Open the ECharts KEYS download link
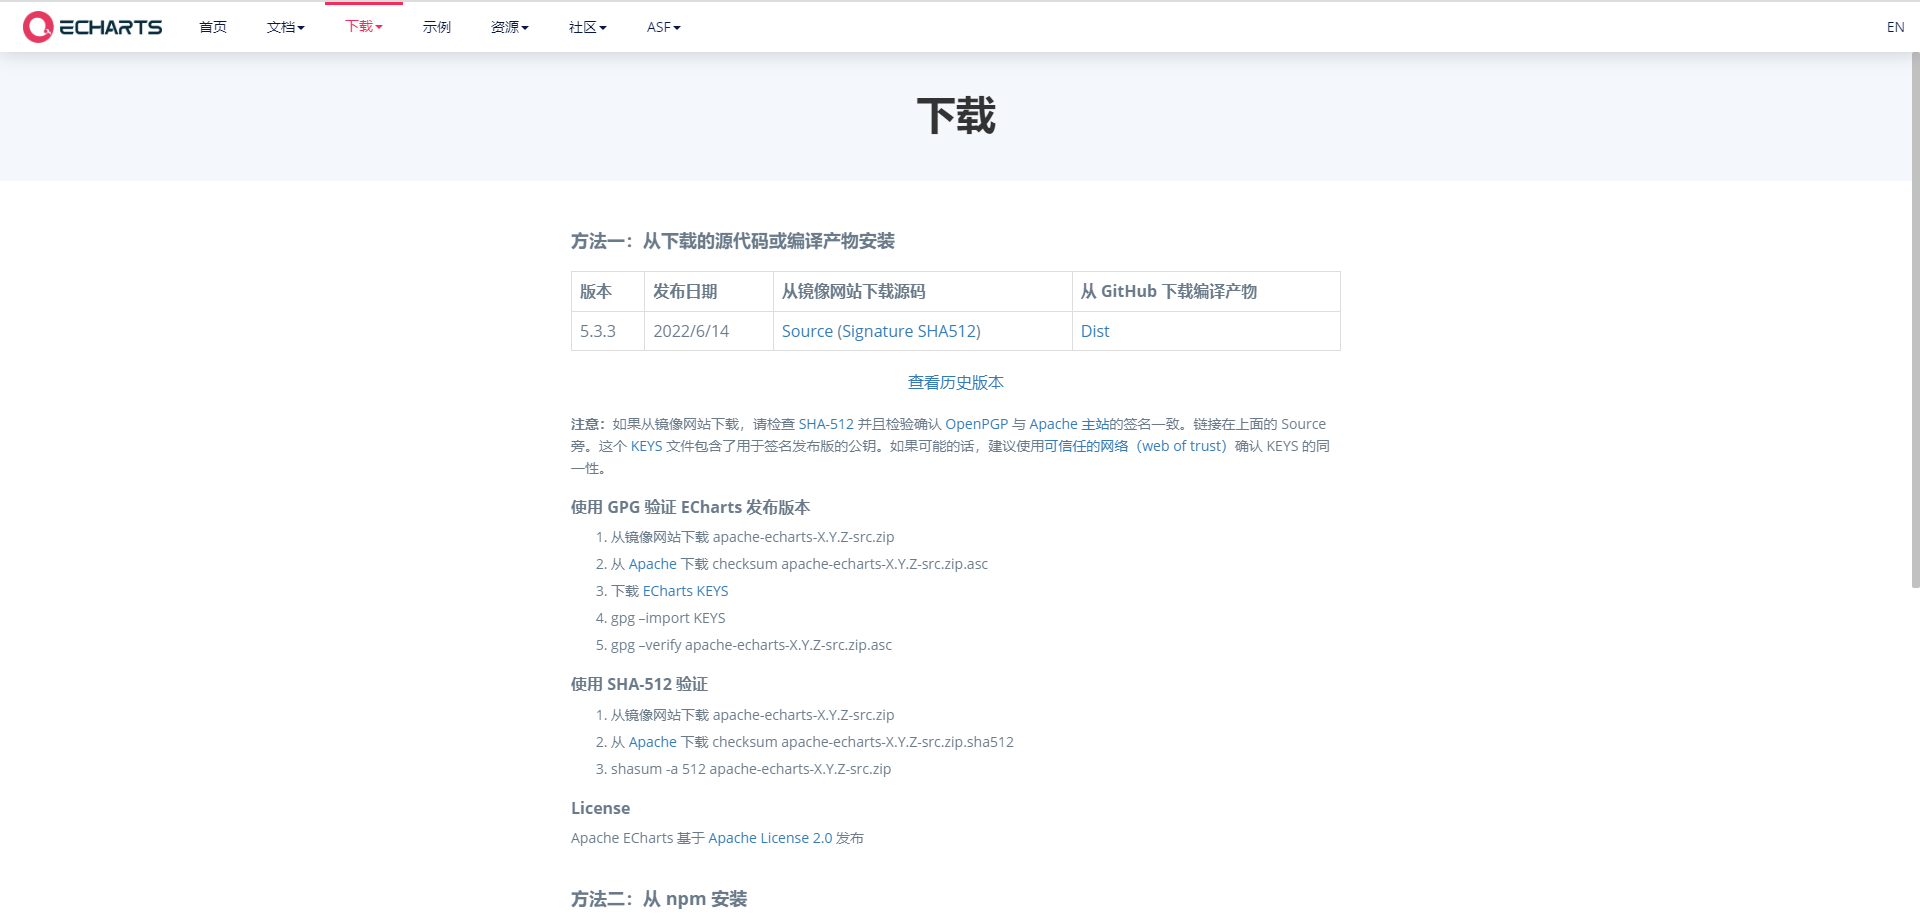The height and width of the screenshot is (916, 1920). 686,590
